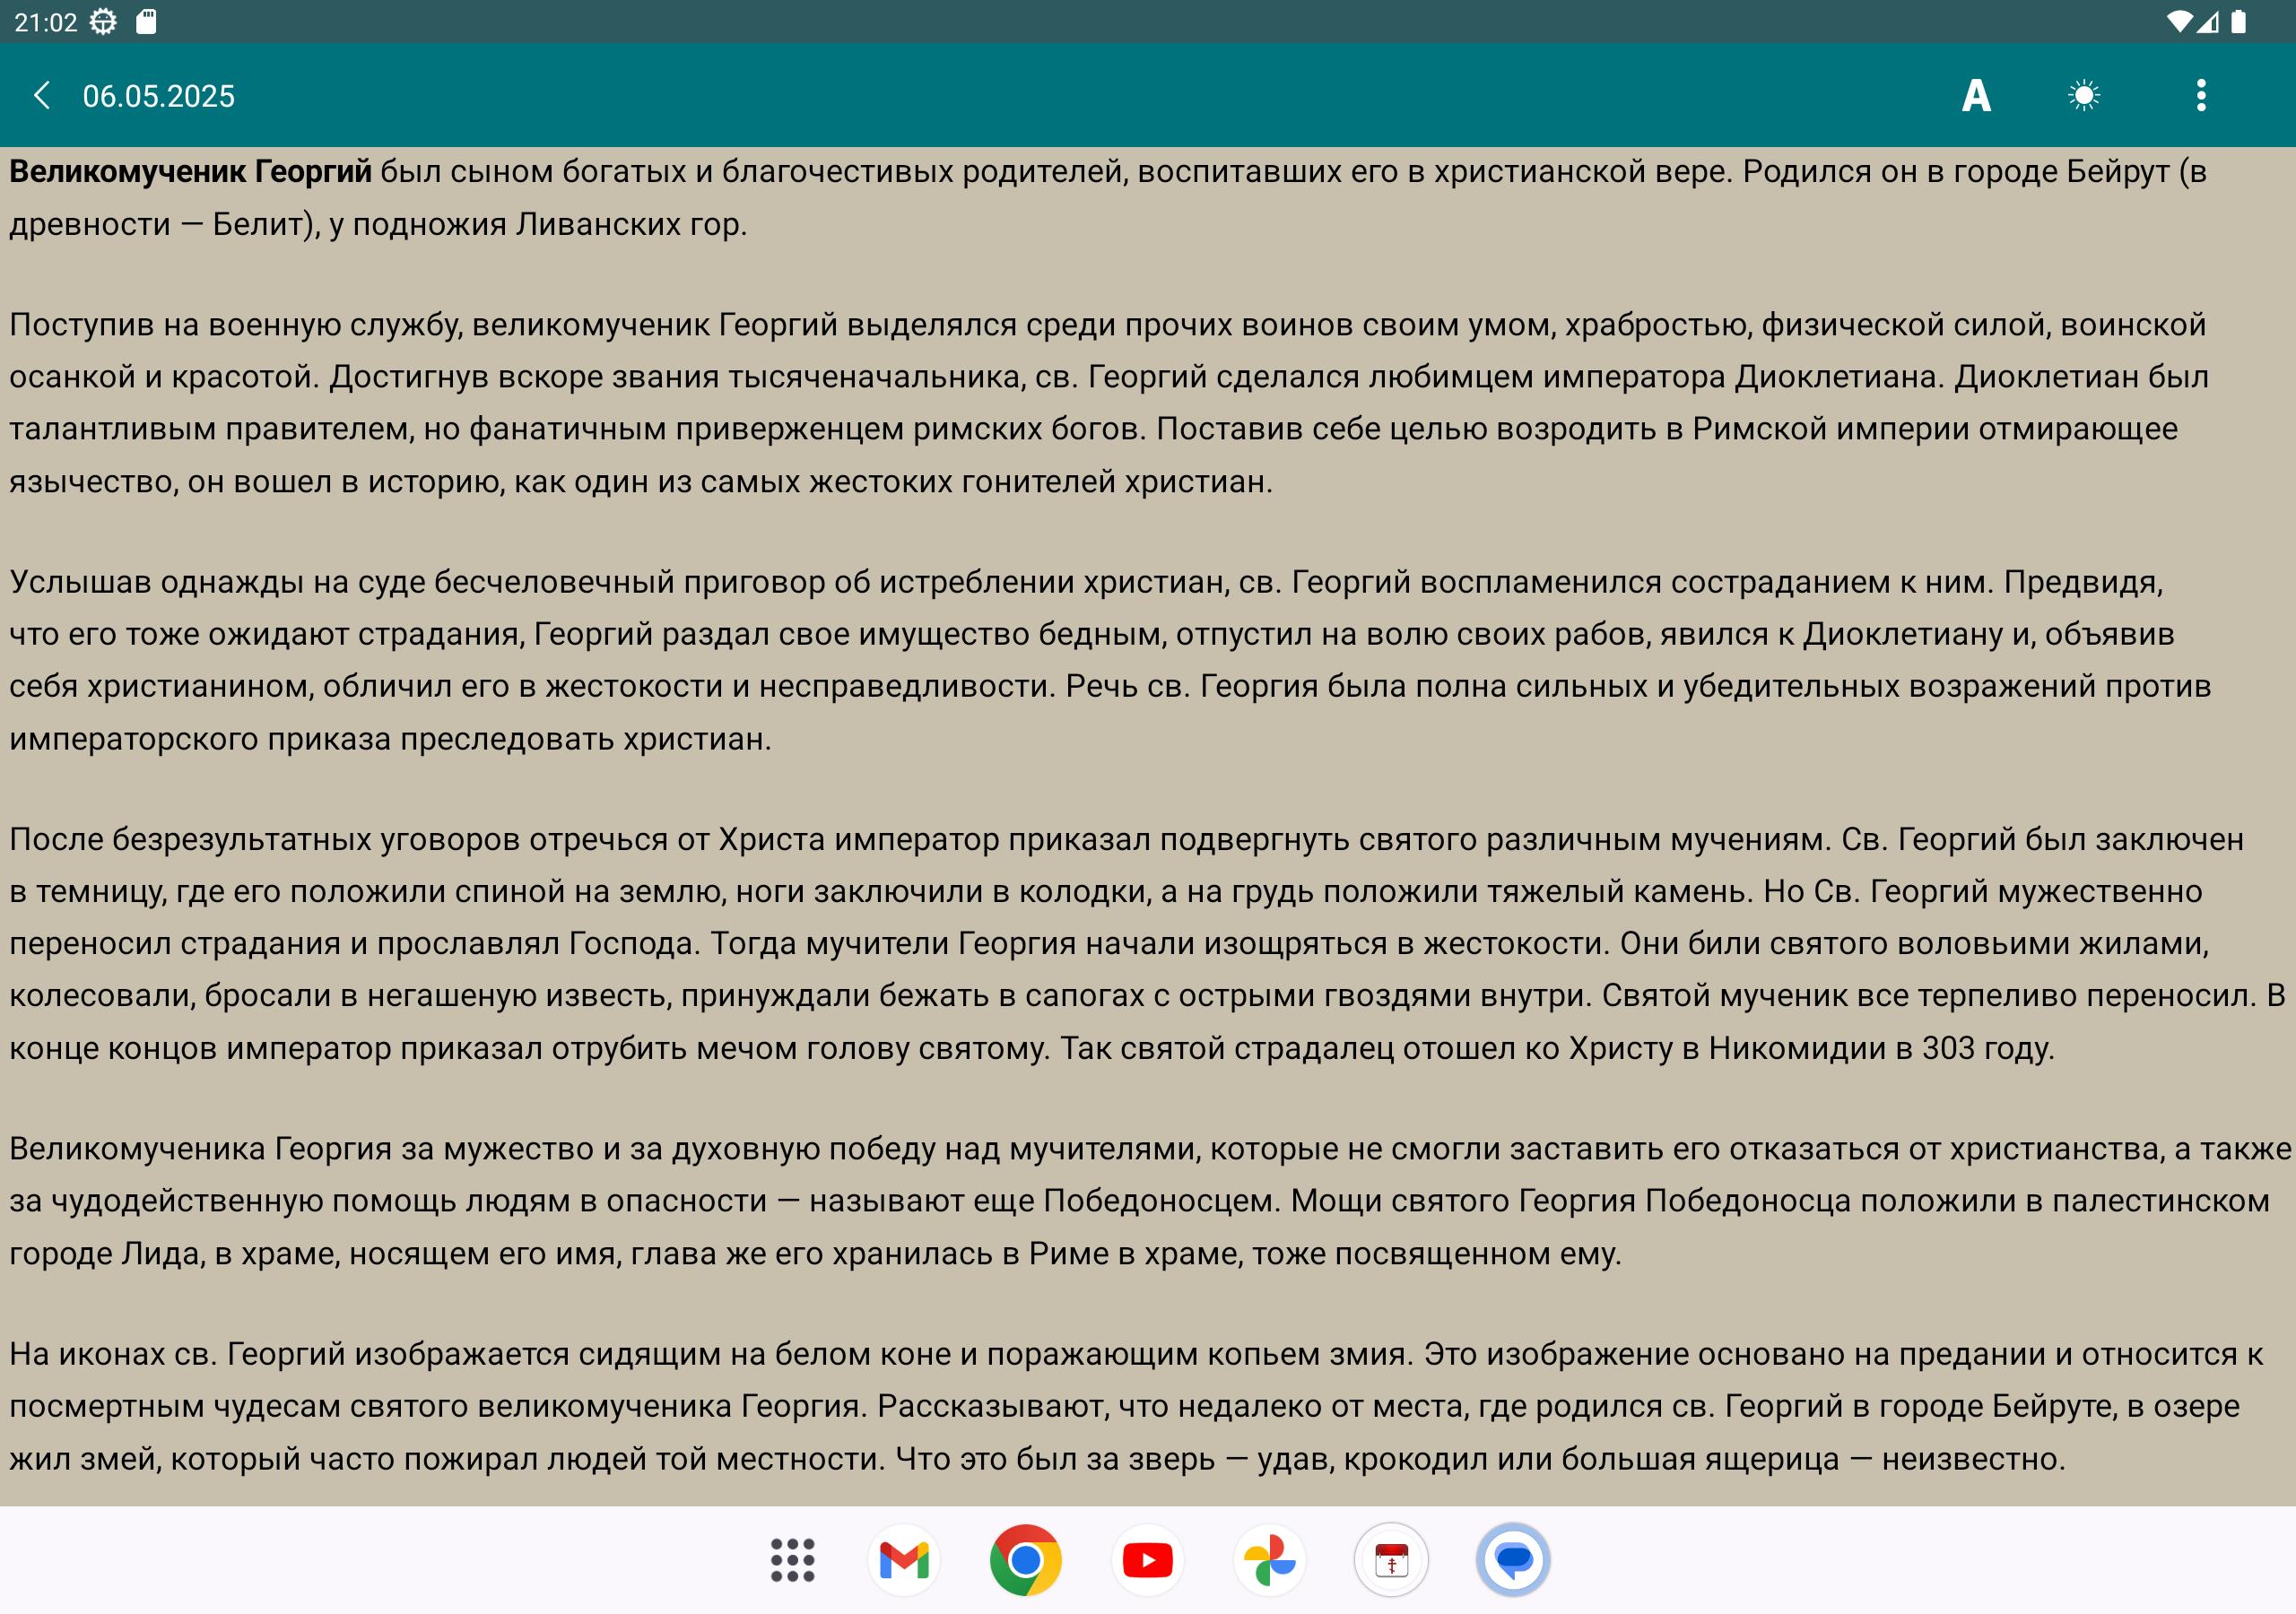Open Chrome browser from taskbar
This screenshot has width=2296, height=1614.
[1025, 1560]
